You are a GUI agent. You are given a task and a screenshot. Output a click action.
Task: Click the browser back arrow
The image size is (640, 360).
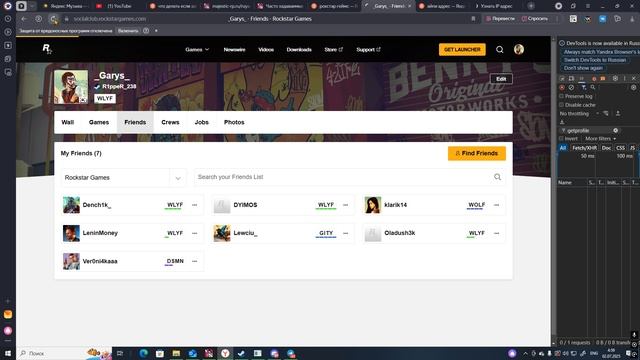24,19
